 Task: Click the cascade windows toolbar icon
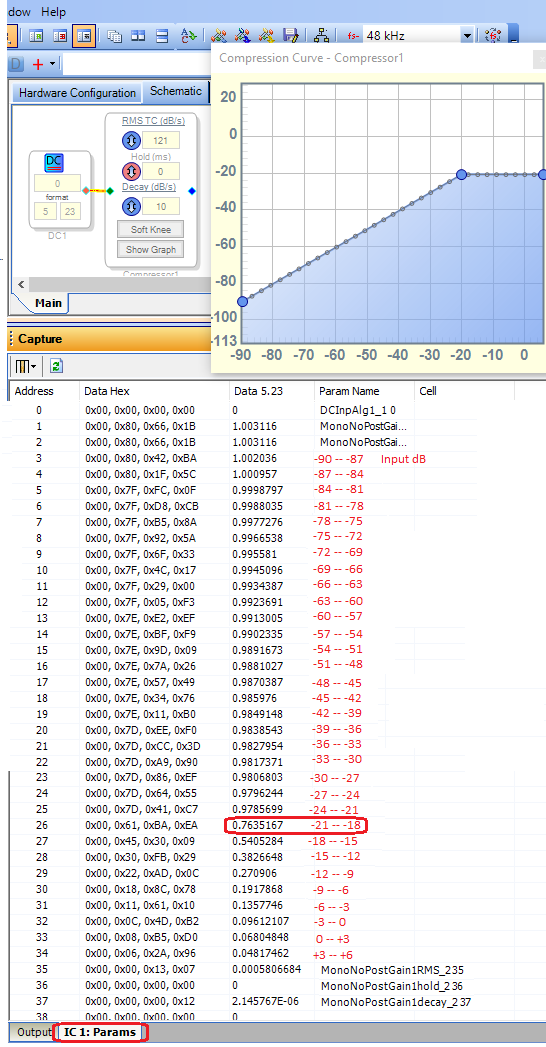coord(115,36)
